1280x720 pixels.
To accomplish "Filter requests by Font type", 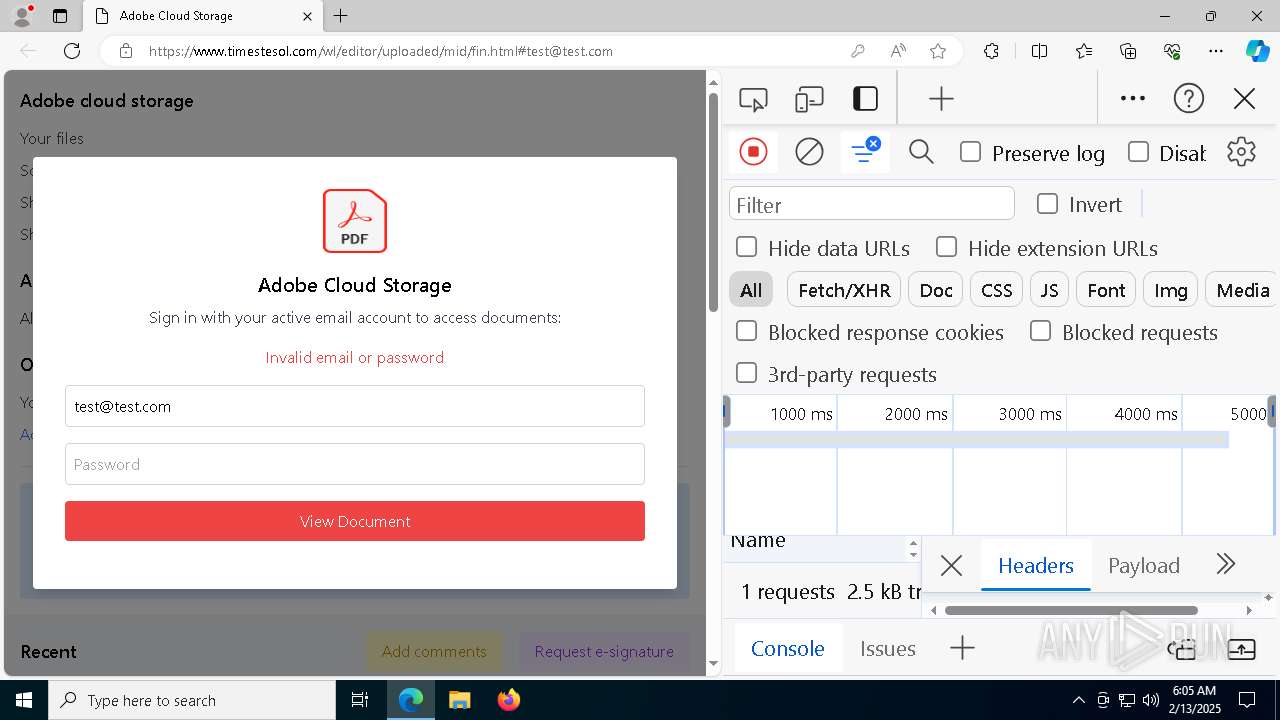I will pyautogui.click(x=1106, y=290).
